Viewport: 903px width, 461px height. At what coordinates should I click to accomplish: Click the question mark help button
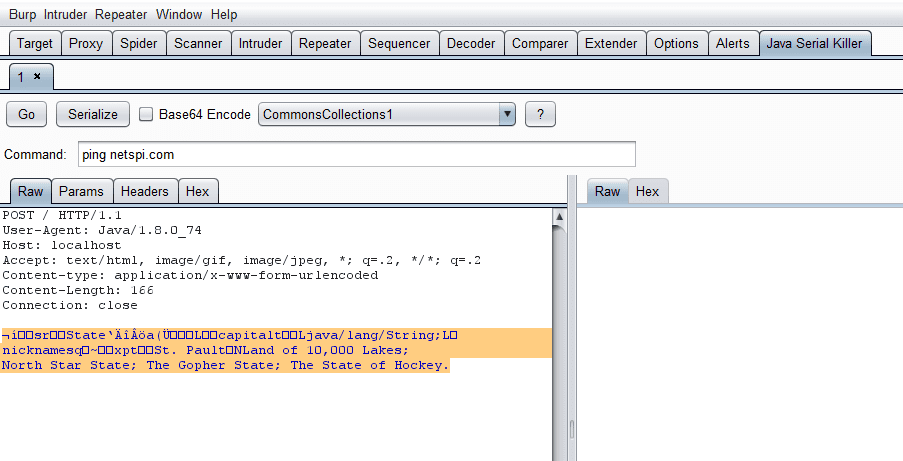coord(540,115)
